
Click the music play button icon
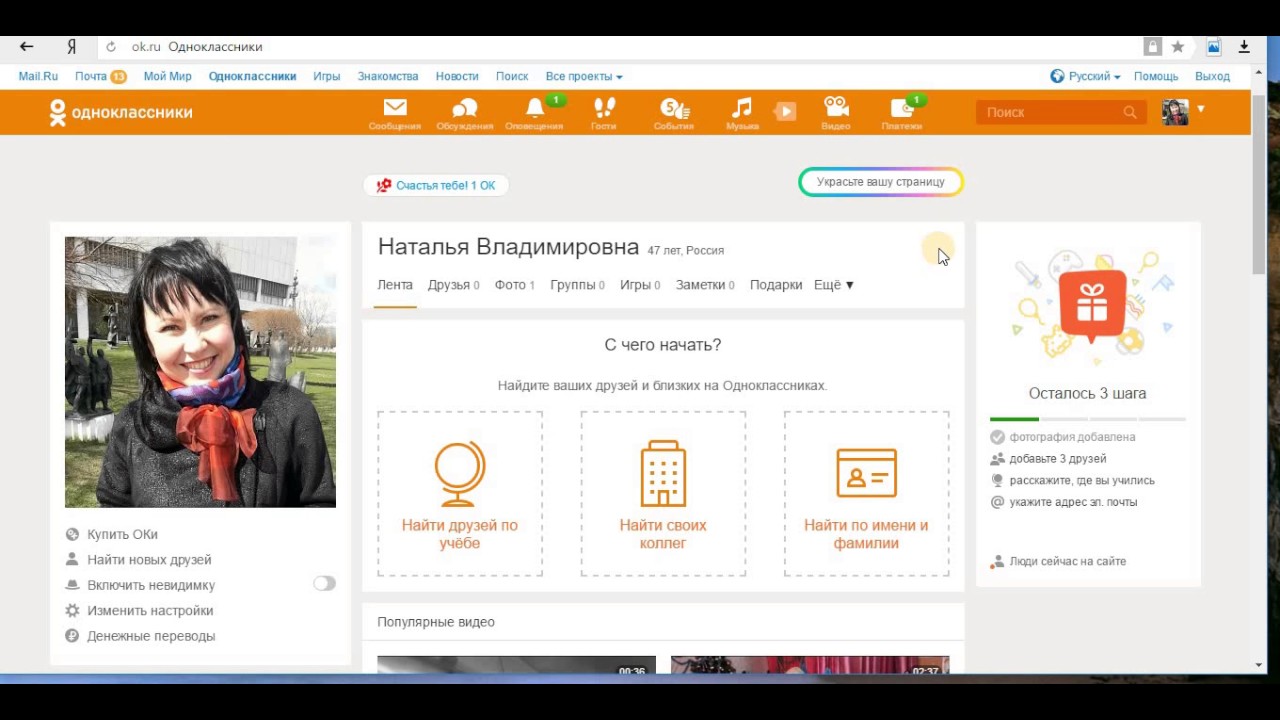[786, 112]
